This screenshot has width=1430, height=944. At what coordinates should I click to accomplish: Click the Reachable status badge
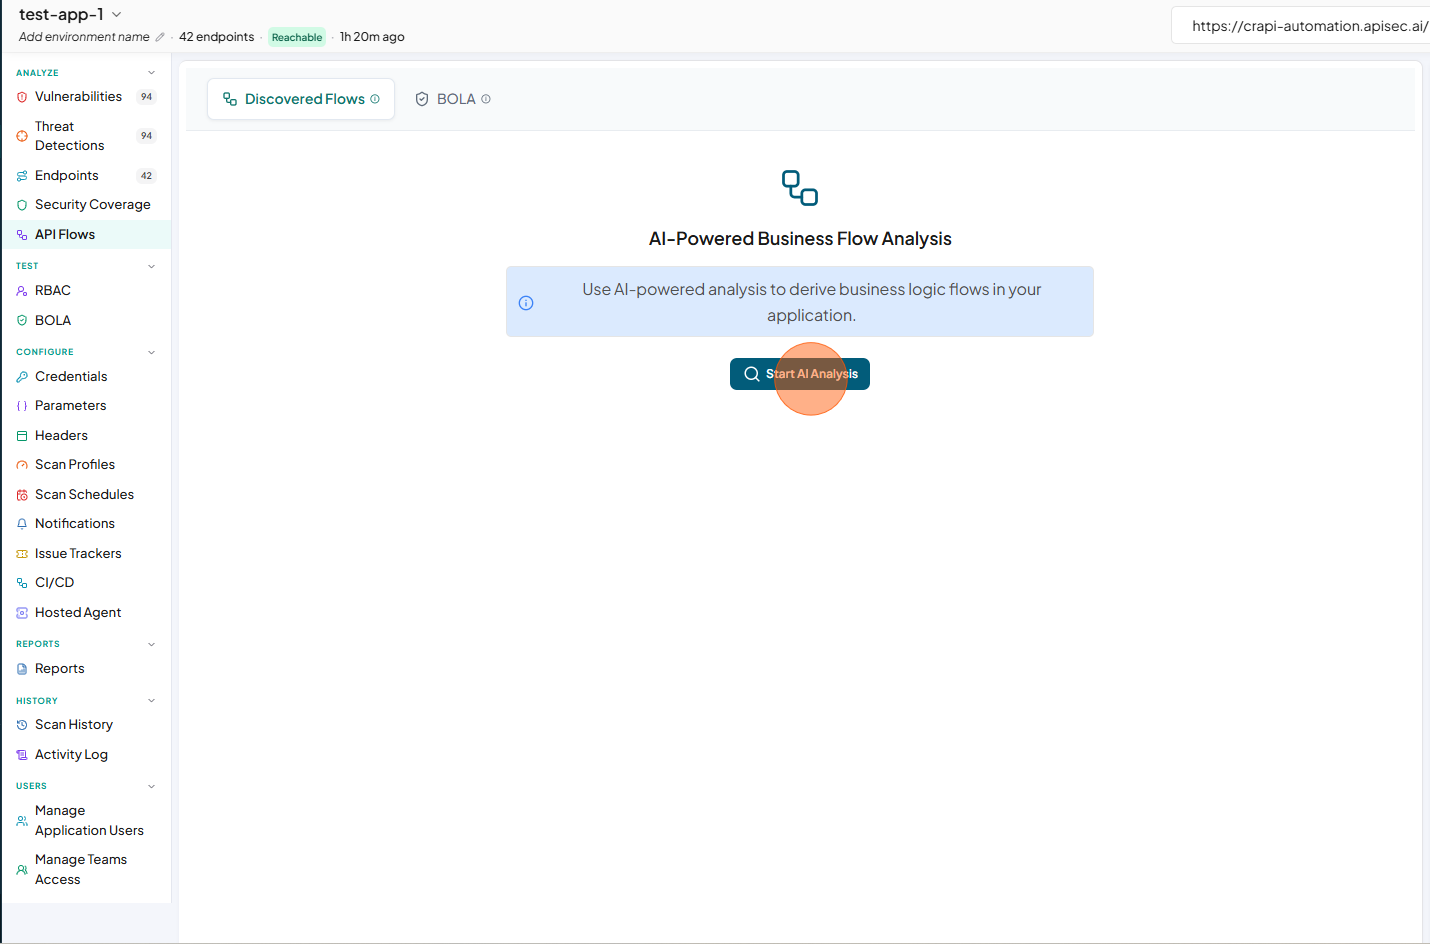click(x=297, y=37)
